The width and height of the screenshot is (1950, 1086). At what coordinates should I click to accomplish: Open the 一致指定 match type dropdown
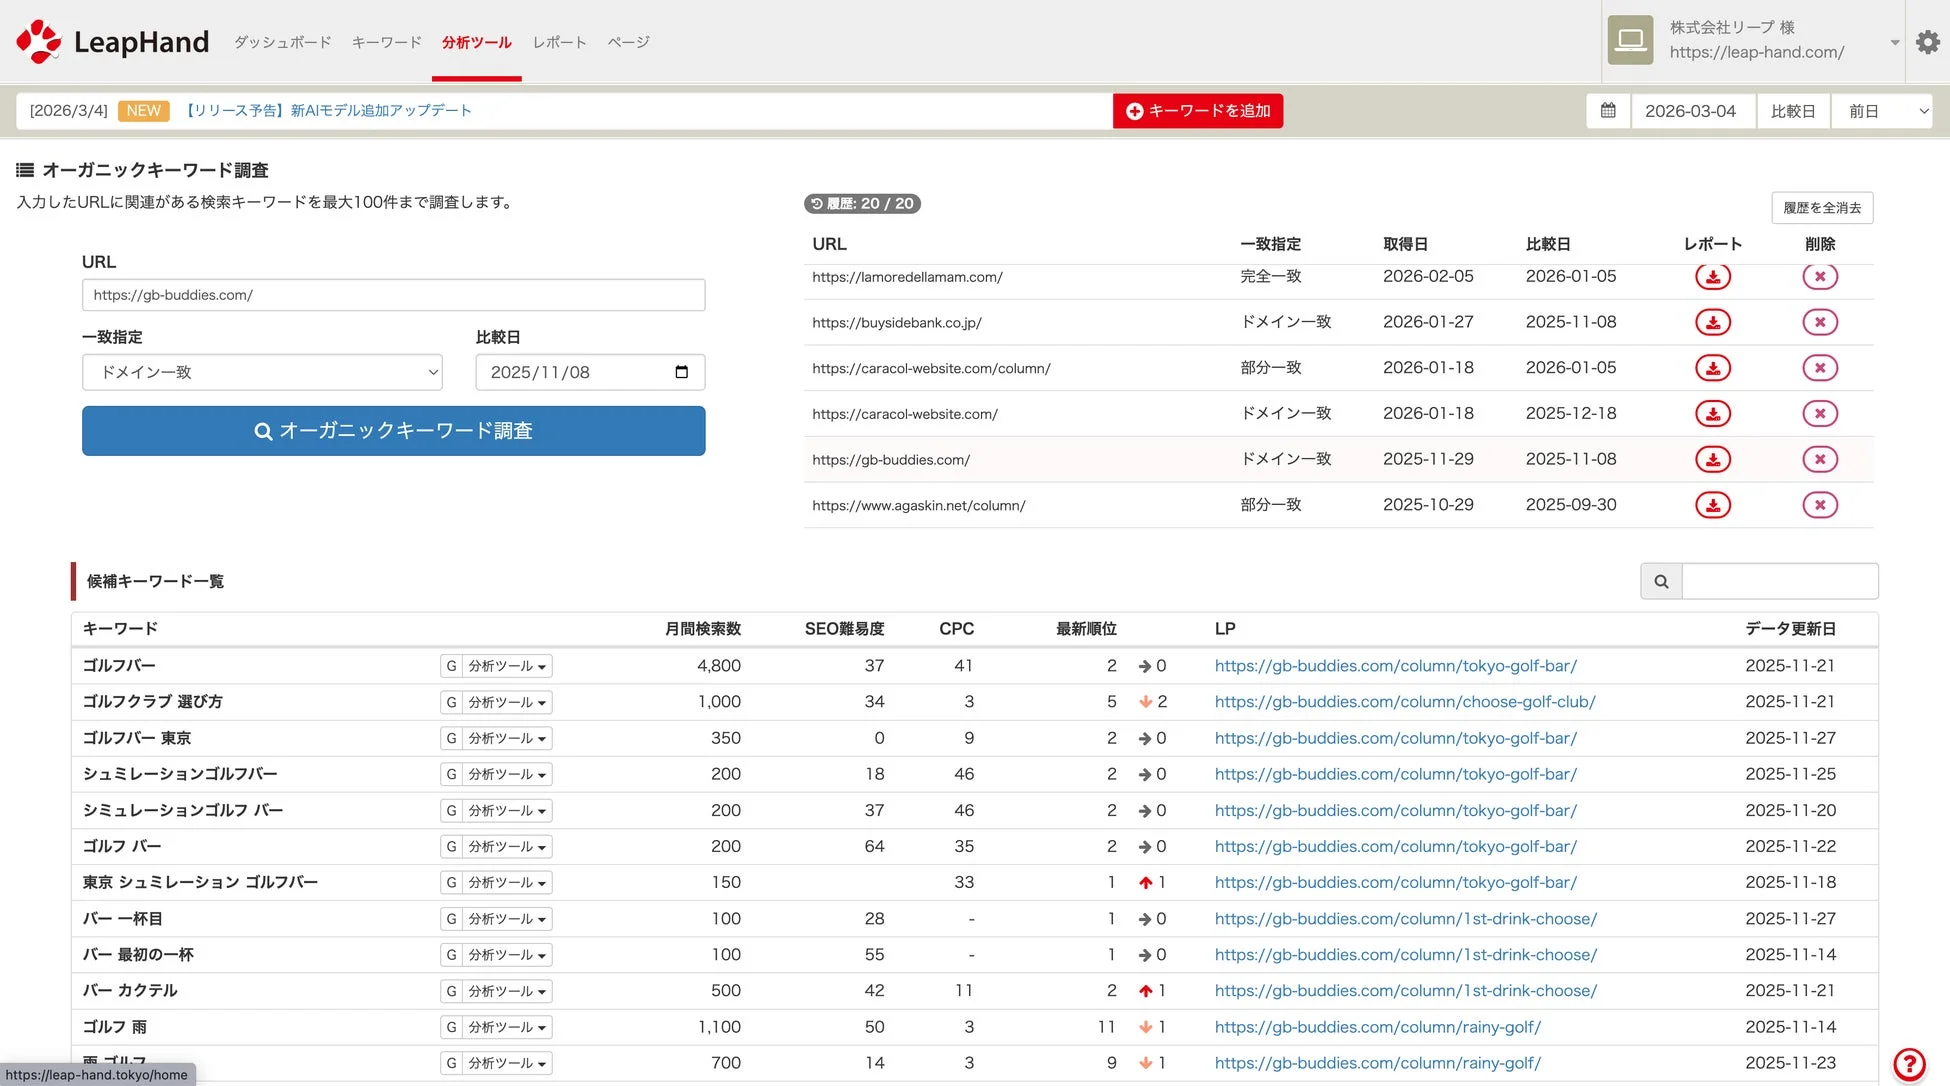coord(262,371)
